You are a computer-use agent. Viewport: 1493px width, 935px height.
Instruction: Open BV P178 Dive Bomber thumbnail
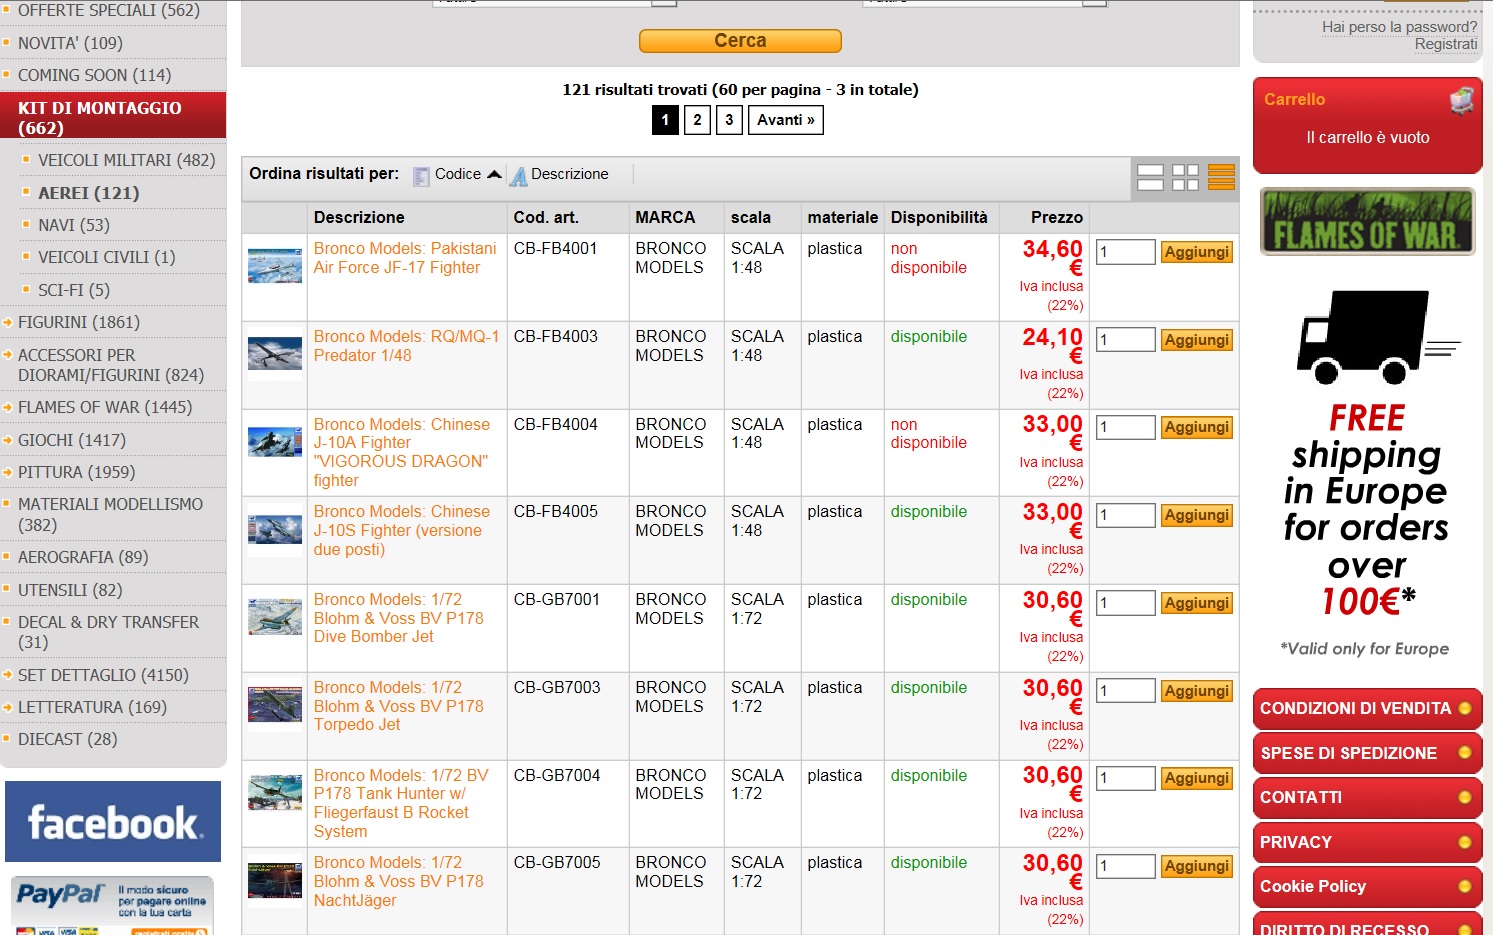[275, 617]
